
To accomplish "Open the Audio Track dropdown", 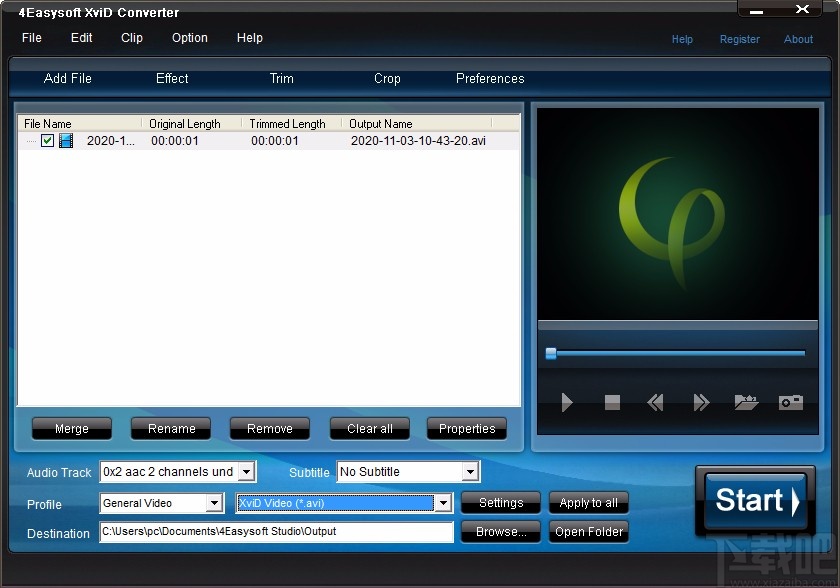I will click(x=247, y=471).
